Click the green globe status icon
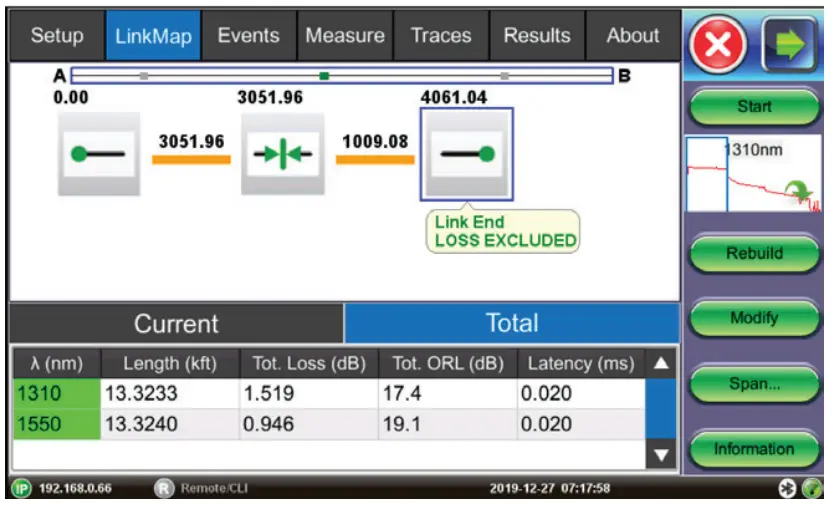The image size is (832, 505). tap(812, 487)
